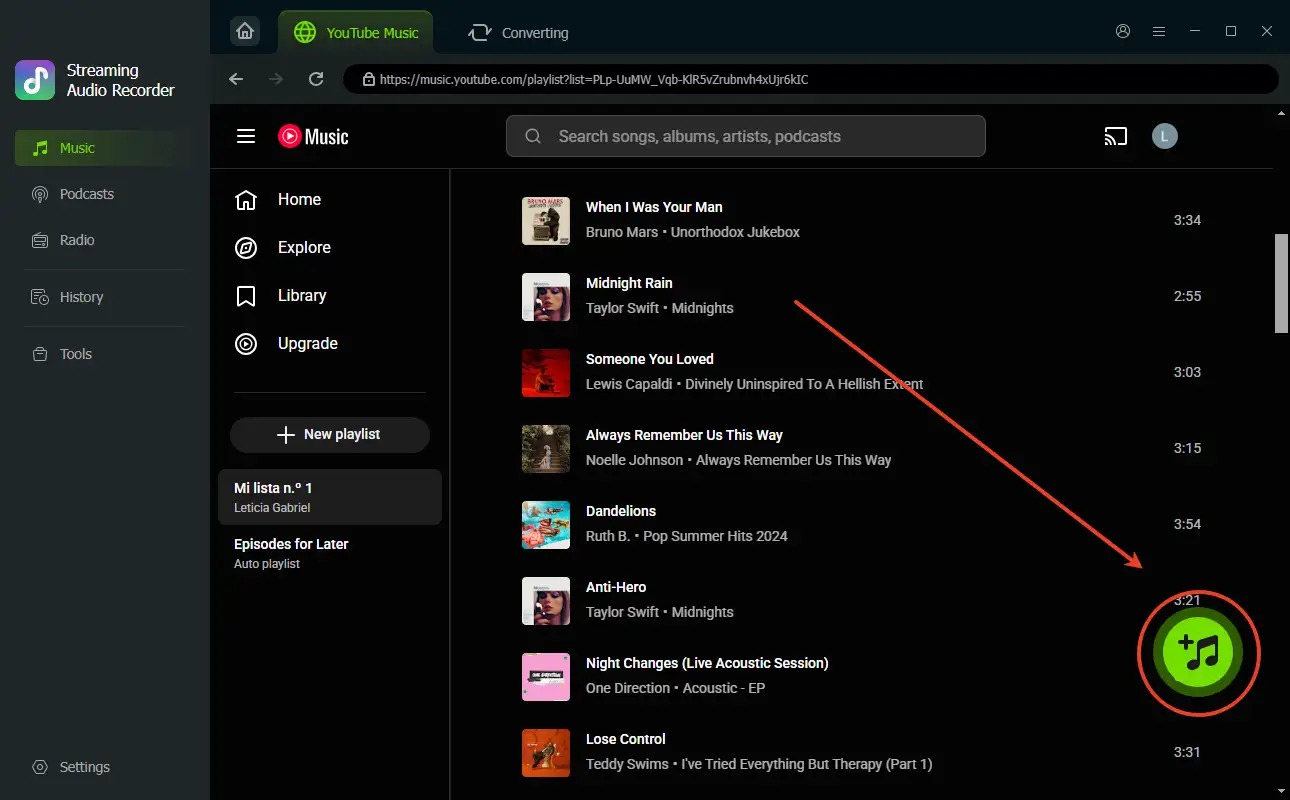Click the Dandelions album thumbnail
Viewport: 1290px width, 800px height.
click(x=546, y=525)
